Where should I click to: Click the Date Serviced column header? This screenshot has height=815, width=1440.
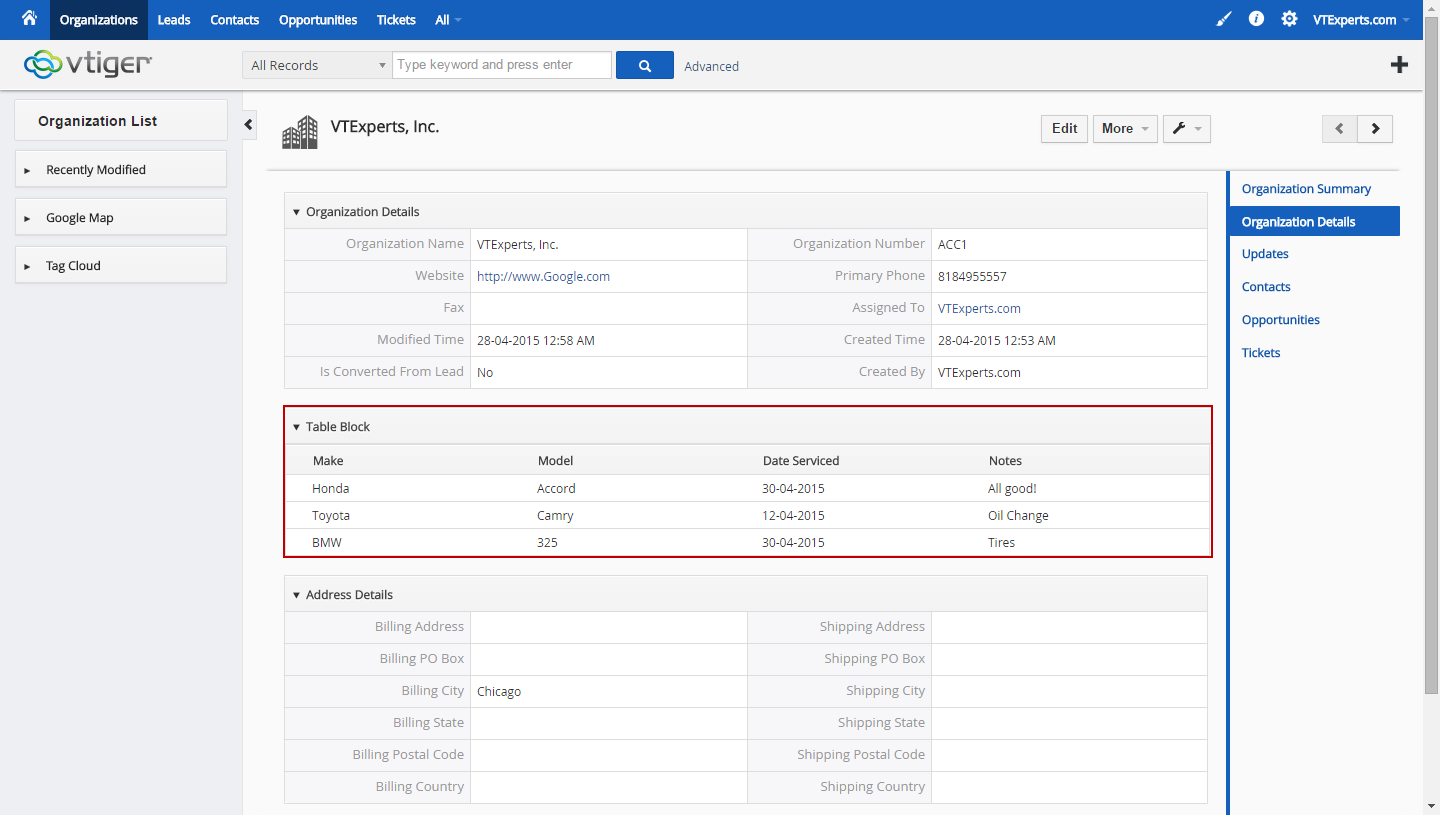pos(801,461)
